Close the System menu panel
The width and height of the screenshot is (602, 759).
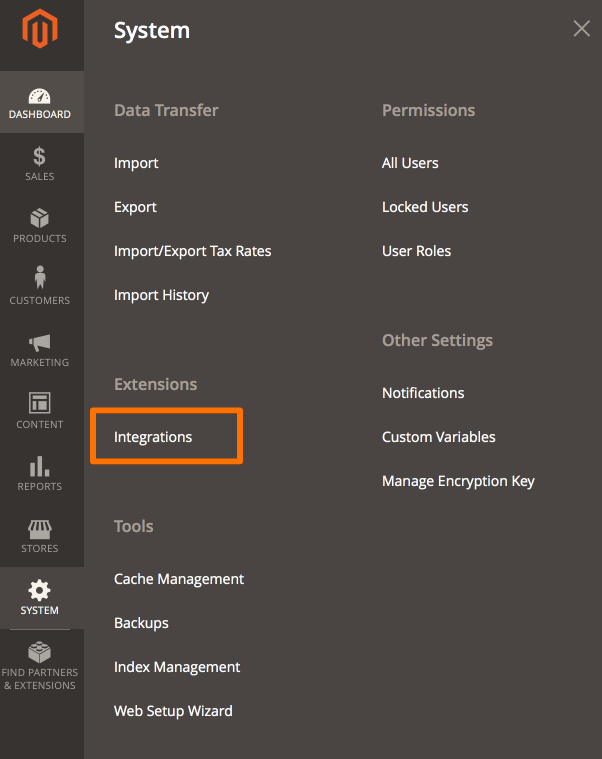(x=581, y=29)
